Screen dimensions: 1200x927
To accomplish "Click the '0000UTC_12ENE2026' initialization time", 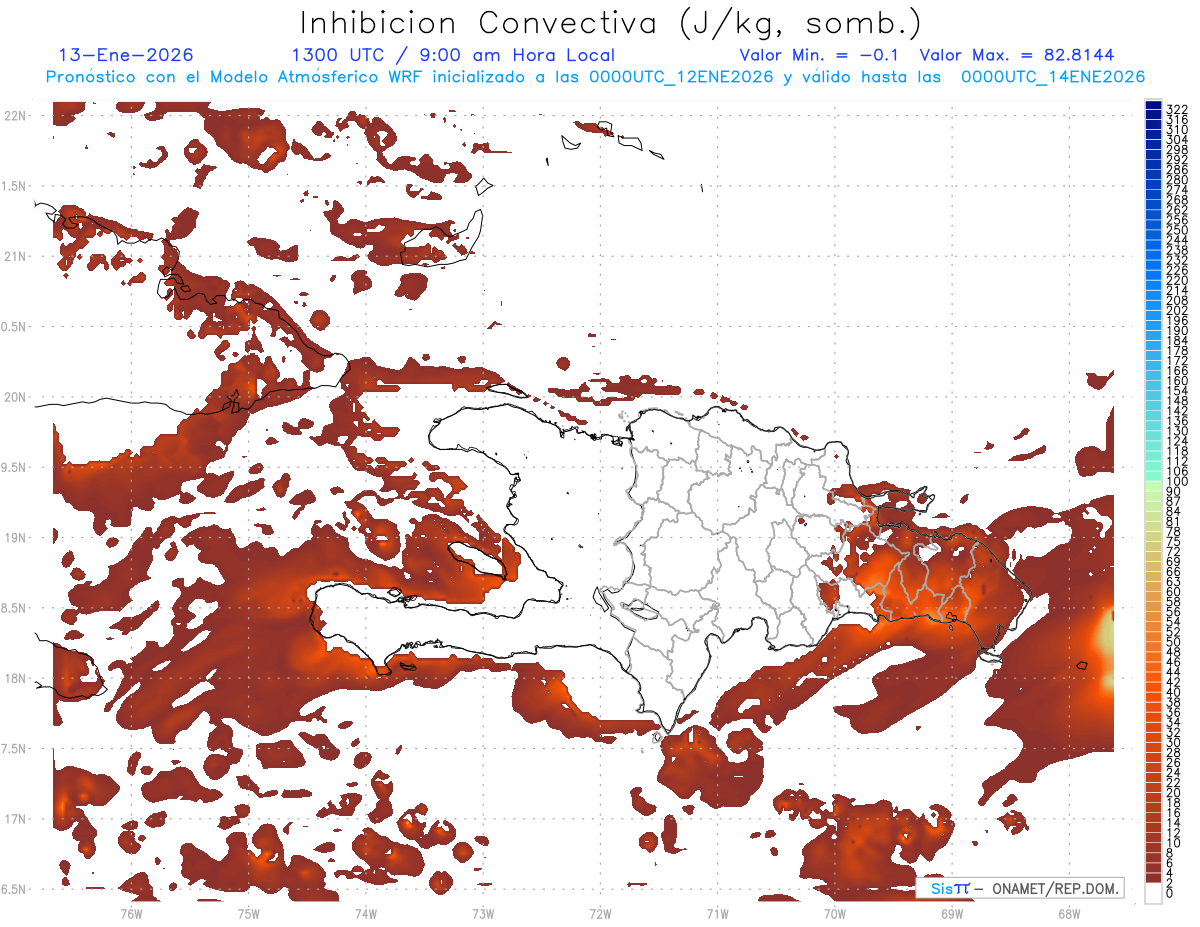I will [x=681, y=77].
